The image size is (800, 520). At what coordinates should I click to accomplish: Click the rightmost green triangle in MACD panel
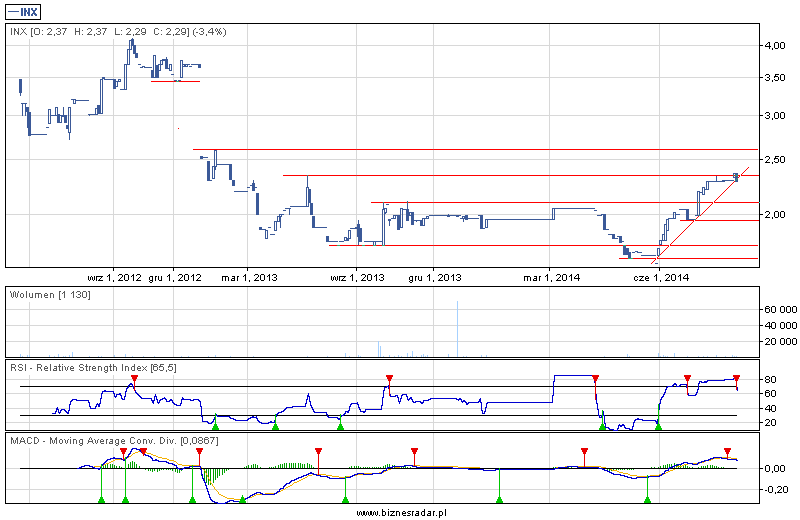tap(647, 497)
